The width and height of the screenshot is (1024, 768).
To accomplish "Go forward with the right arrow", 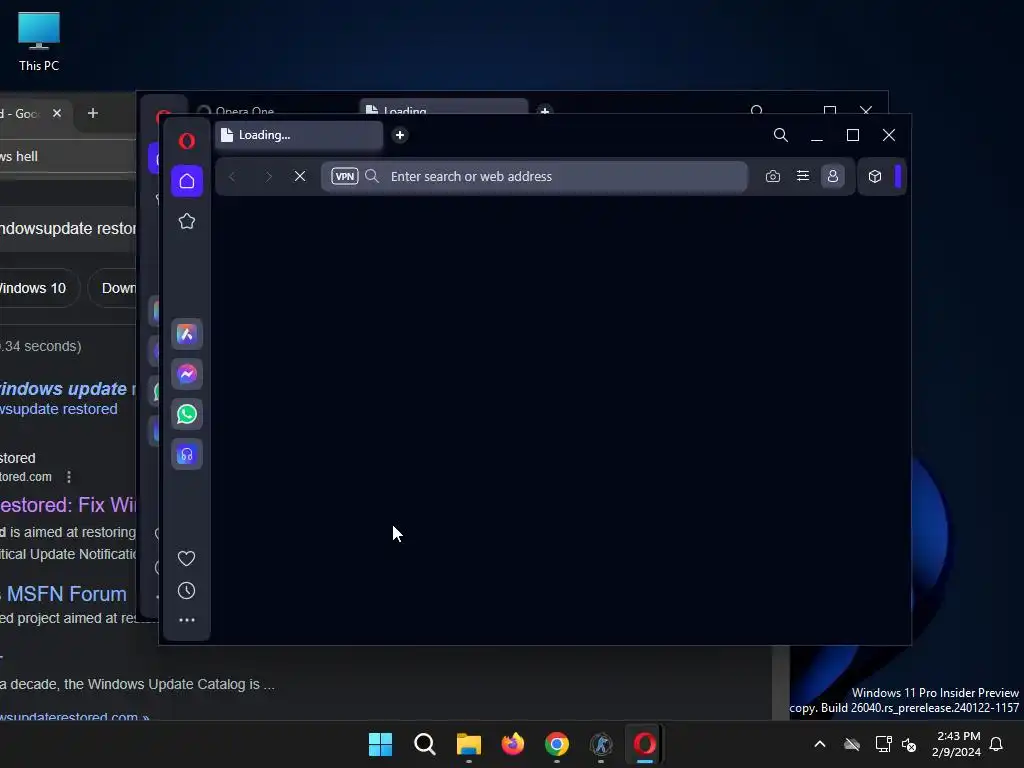I will pos(268,176).
